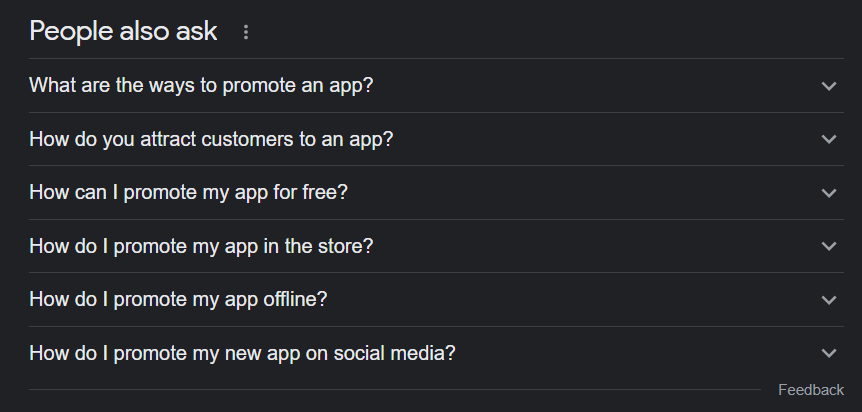The height and width of the screenshot is (412, 862).
Task: Select the offline app promotion question row
Action: point(436,299)
